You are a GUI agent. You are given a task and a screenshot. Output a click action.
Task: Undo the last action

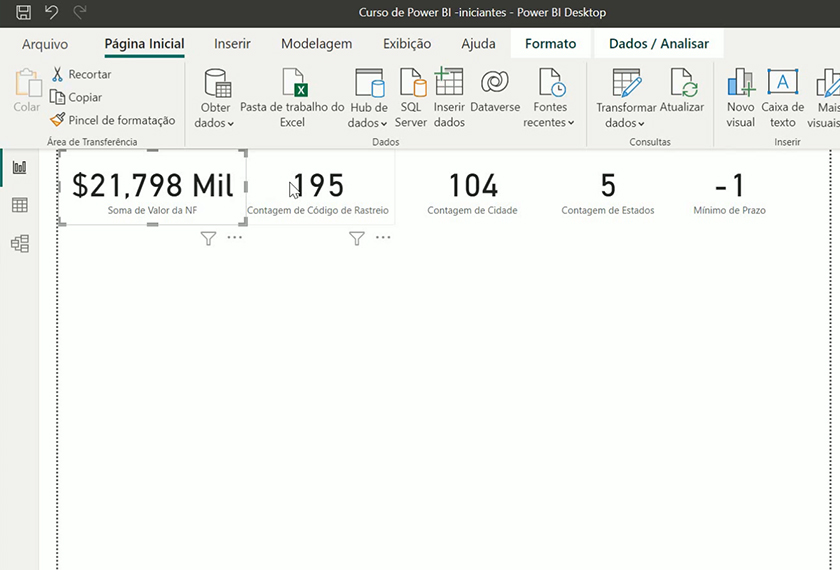point(51,13)
